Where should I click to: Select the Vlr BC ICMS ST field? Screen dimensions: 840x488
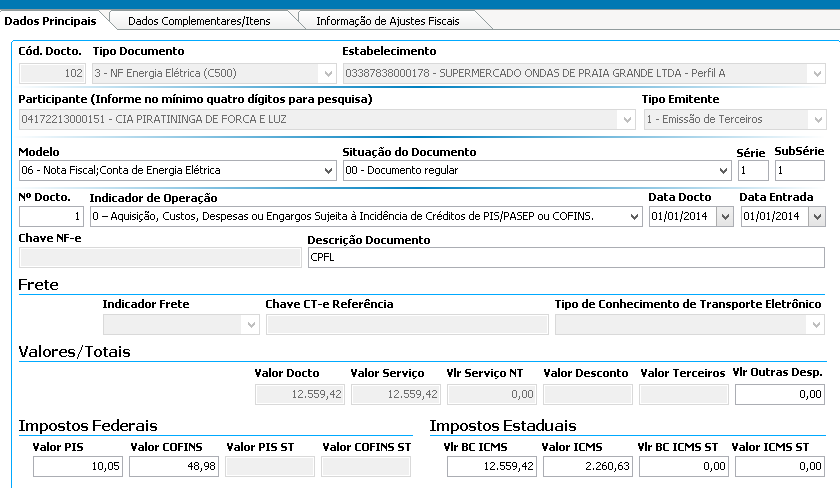pos(682,466)
